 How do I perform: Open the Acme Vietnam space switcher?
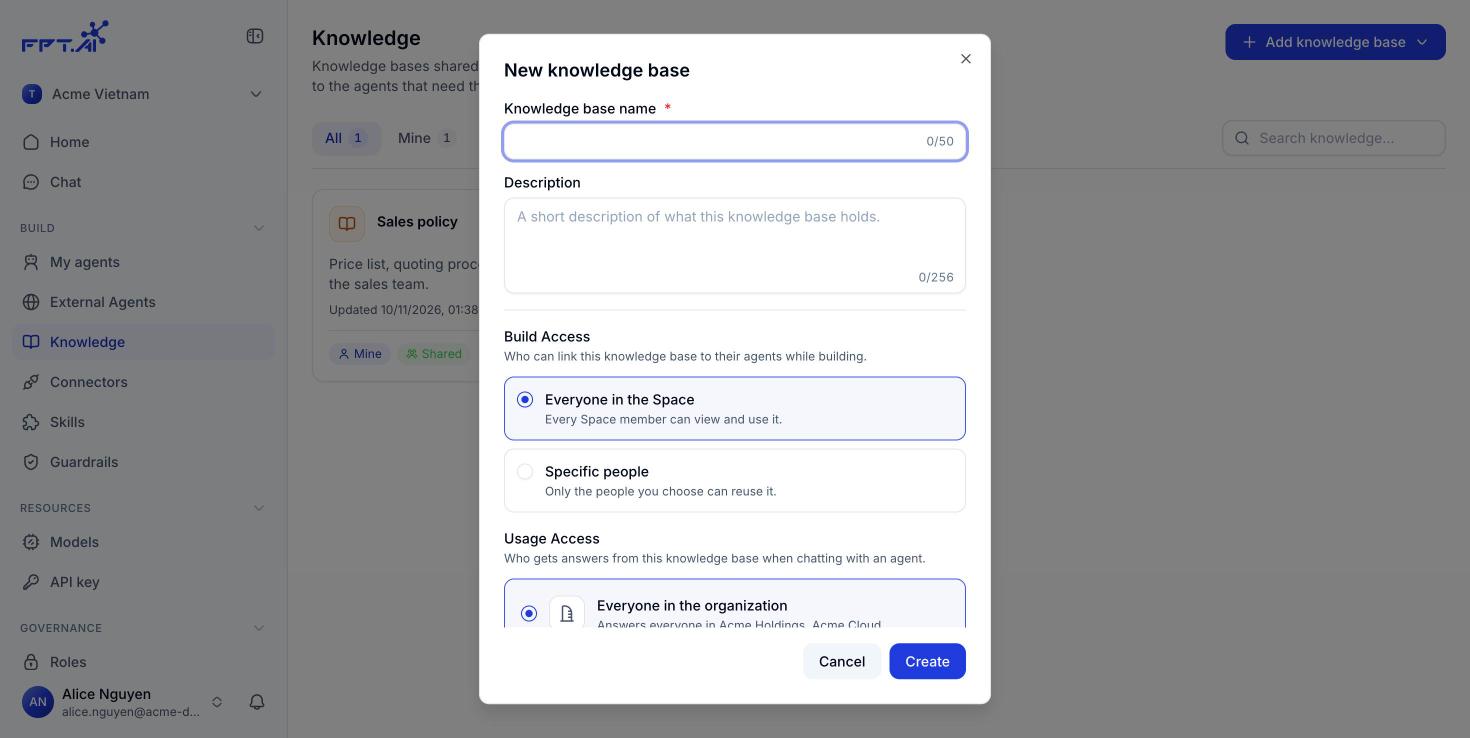tap(143, 94)
